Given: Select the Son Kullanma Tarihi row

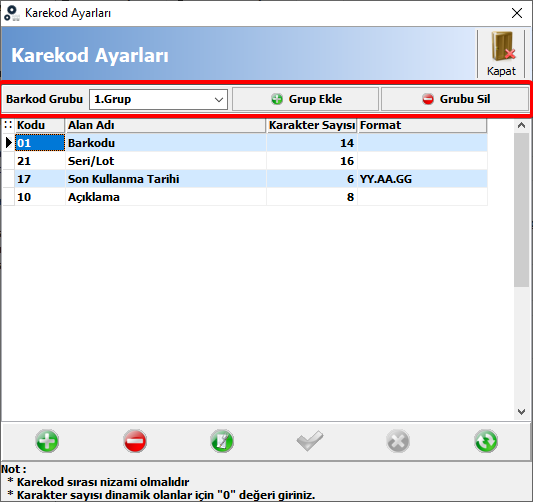Looking at the screenshot, I should pyautogui.click(x=245, y=179).
